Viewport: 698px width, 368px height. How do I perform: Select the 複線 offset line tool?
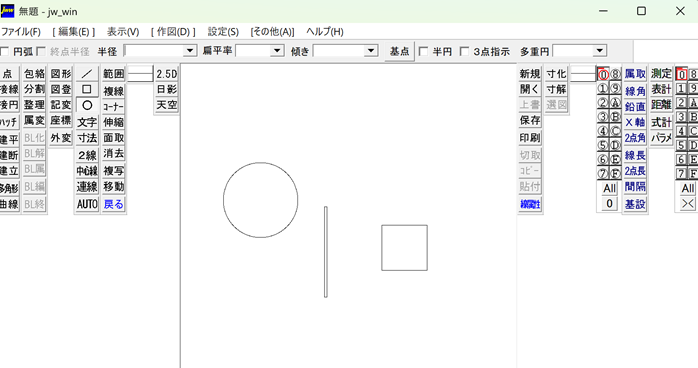[x=114, y=91]
